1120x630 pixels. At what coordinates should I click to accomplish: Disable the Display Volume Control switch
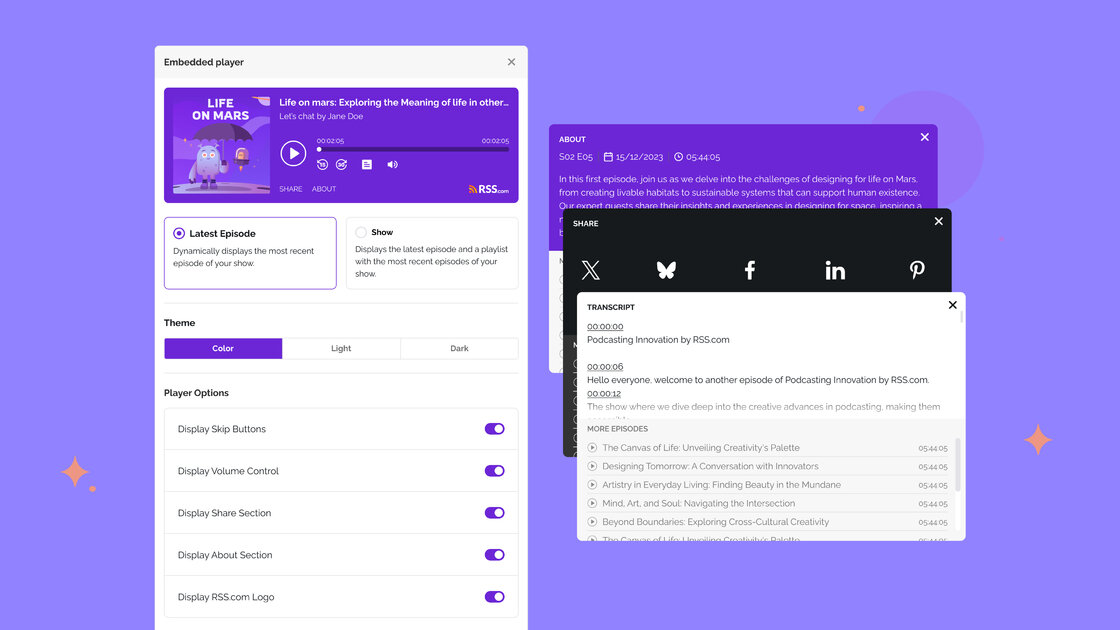coord(494,471)
